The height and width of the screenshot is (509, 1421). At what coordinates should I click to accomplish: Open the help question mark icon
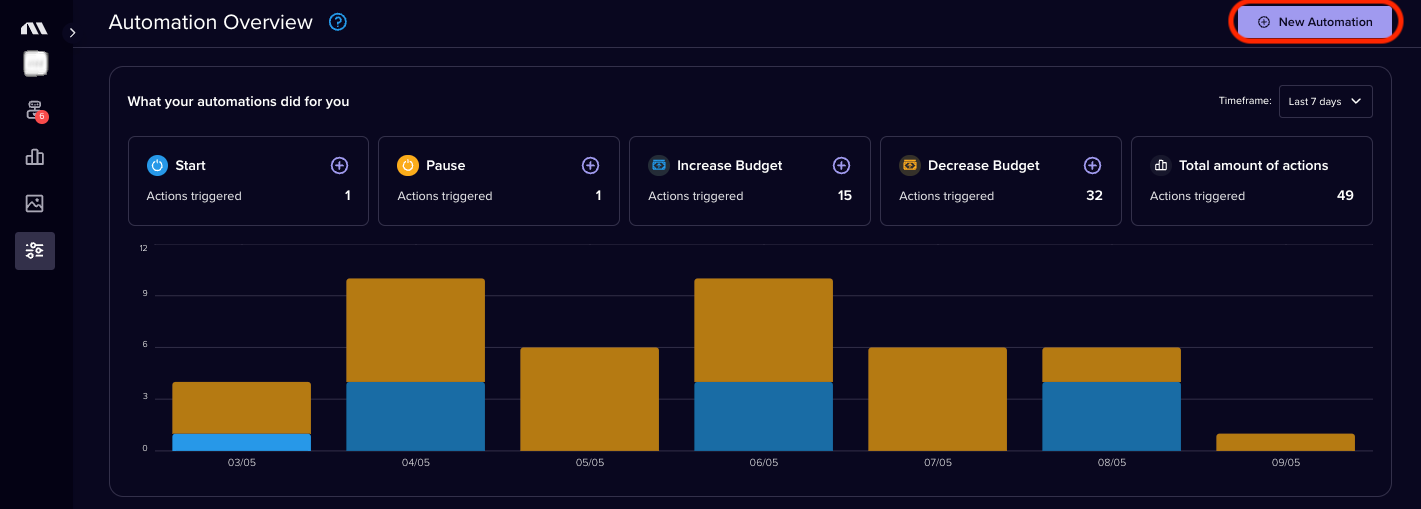click(338, 22)
